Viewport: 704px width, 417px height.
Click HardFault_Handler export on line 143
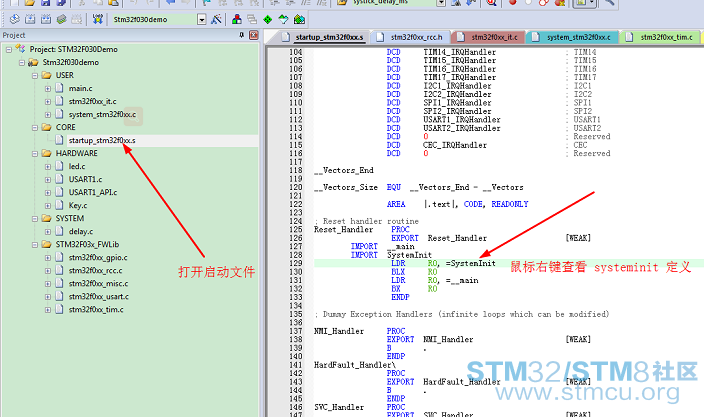[x=462, y=382]
